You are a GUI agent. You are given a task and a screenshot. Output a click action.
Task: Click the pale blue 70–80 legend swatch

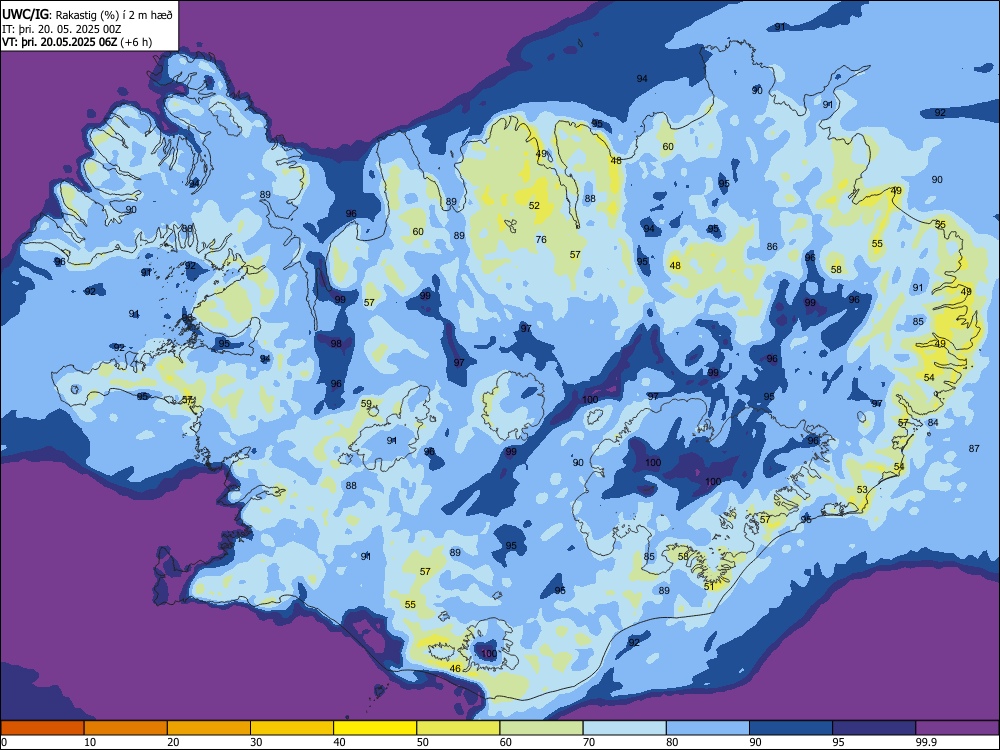(x=625, y=728)
